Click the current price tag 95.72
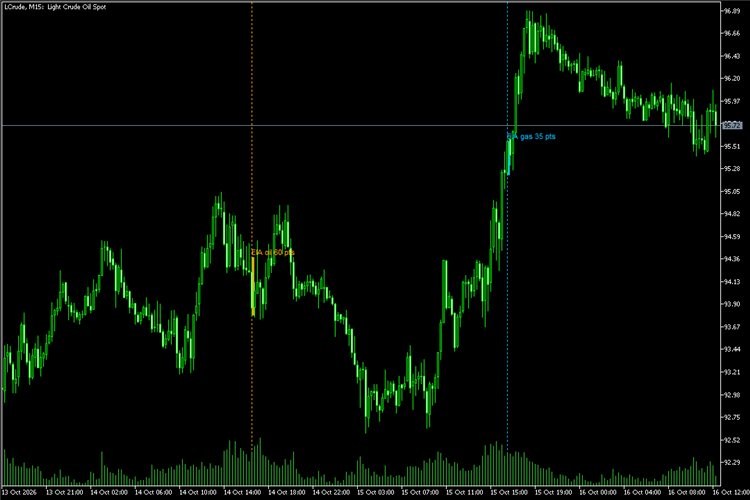Image resolution: width=750 pixels, height=500 pixels. [732, 125]
